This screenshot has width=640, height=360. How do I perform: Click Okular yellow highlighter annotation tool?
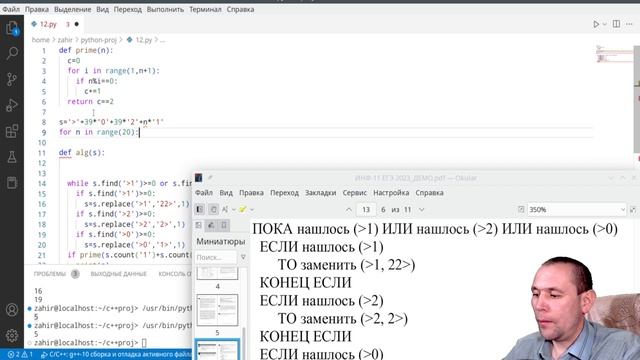coord(243,209)
